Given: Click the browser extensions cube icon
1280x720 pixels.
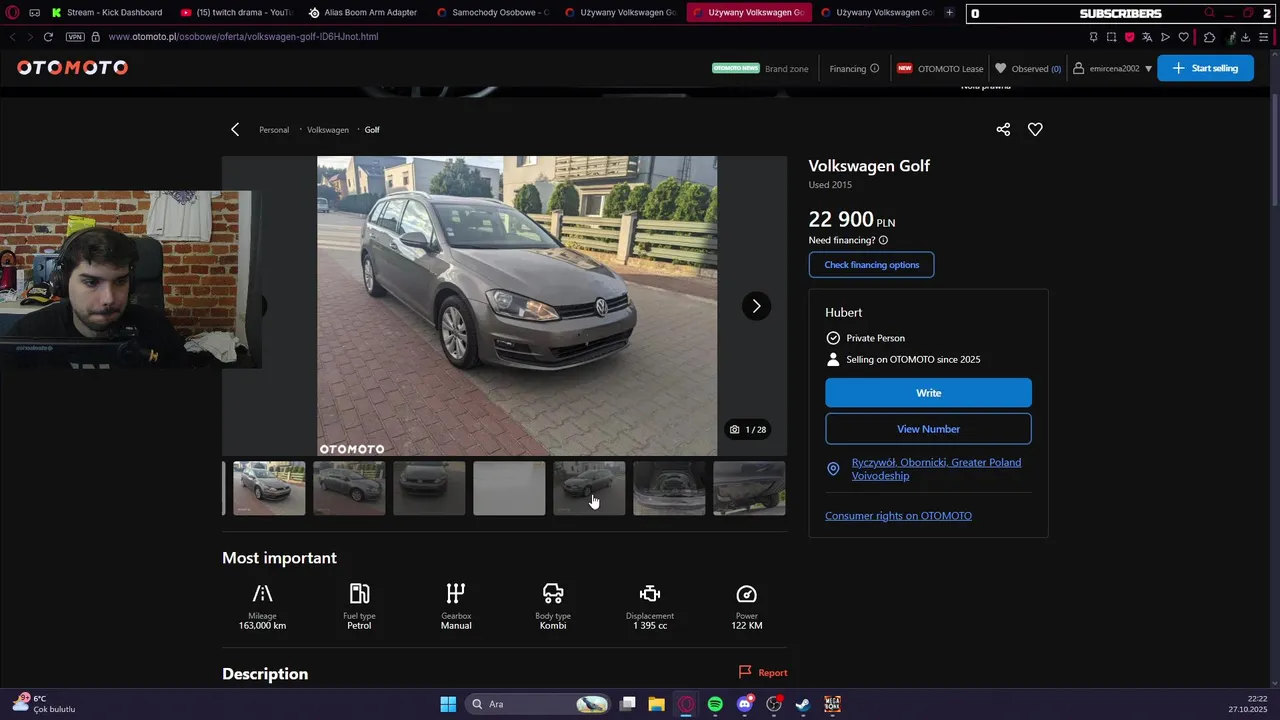Looking at the screenshot, I should pyautogui.click(x=1209, y=37).
